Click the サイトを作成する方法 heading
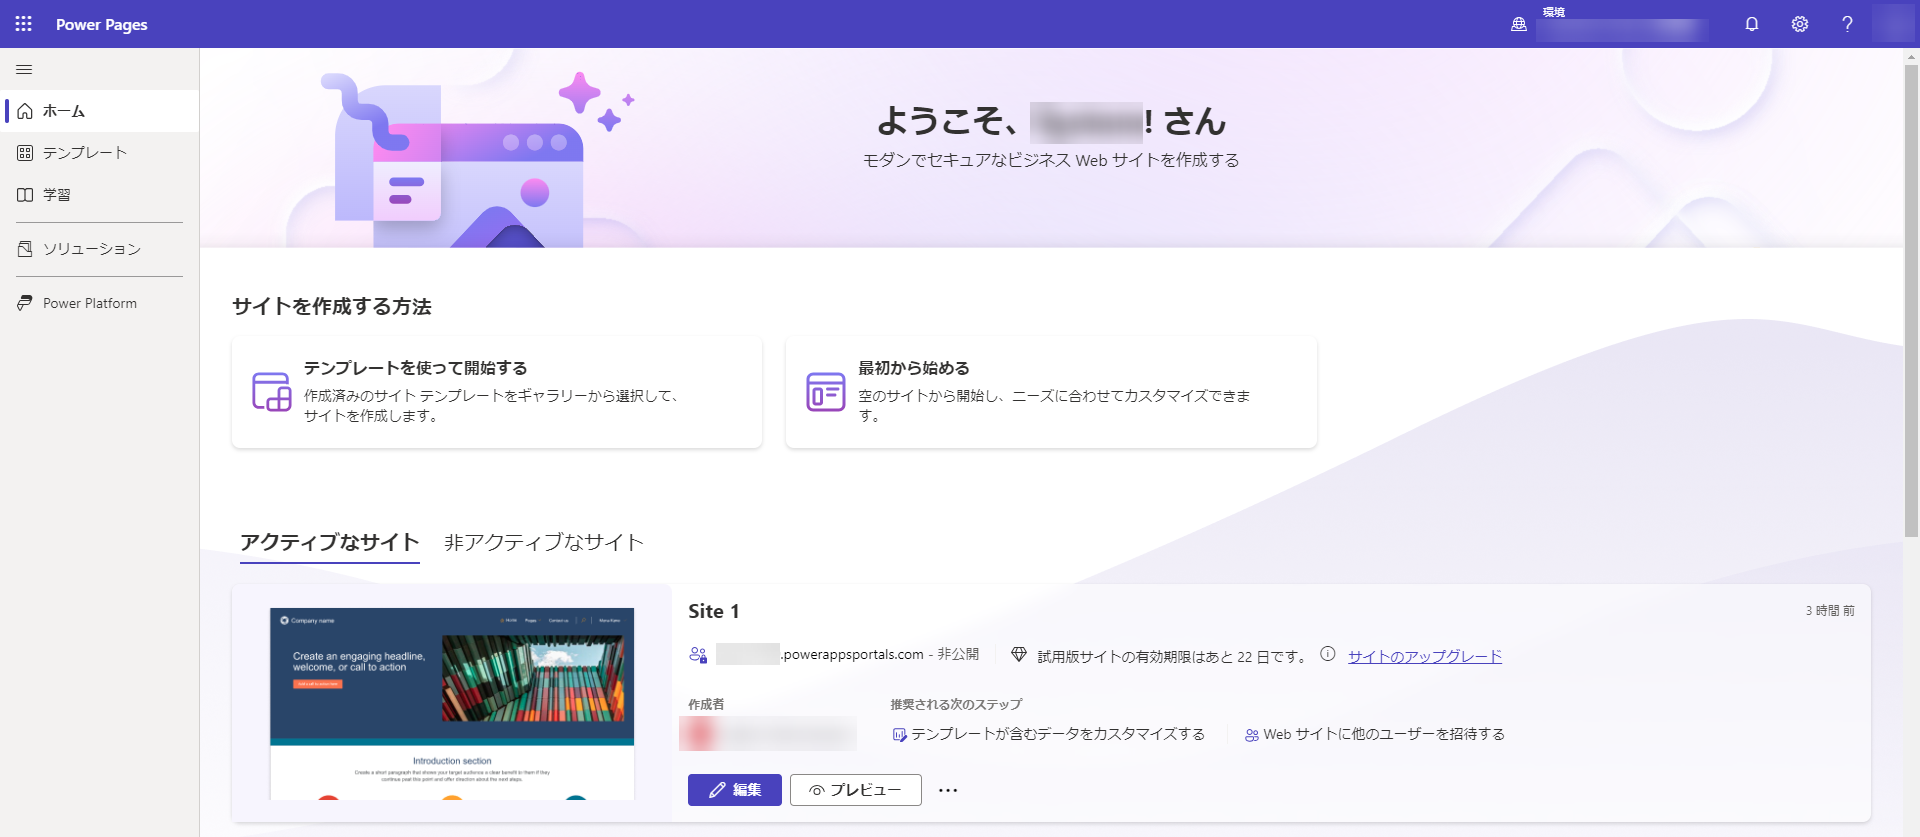Image resolution: width=1920 pixels, height=837 pixels. [x=332, y=307]
